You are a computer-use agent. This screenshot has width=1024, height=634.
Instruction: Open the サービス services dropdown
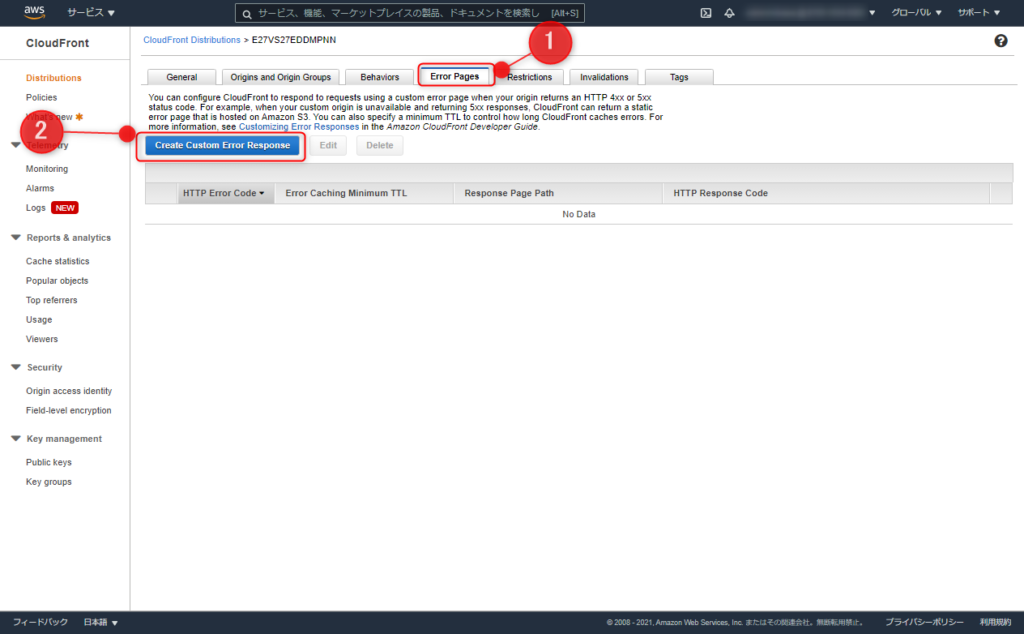[90, 13]
